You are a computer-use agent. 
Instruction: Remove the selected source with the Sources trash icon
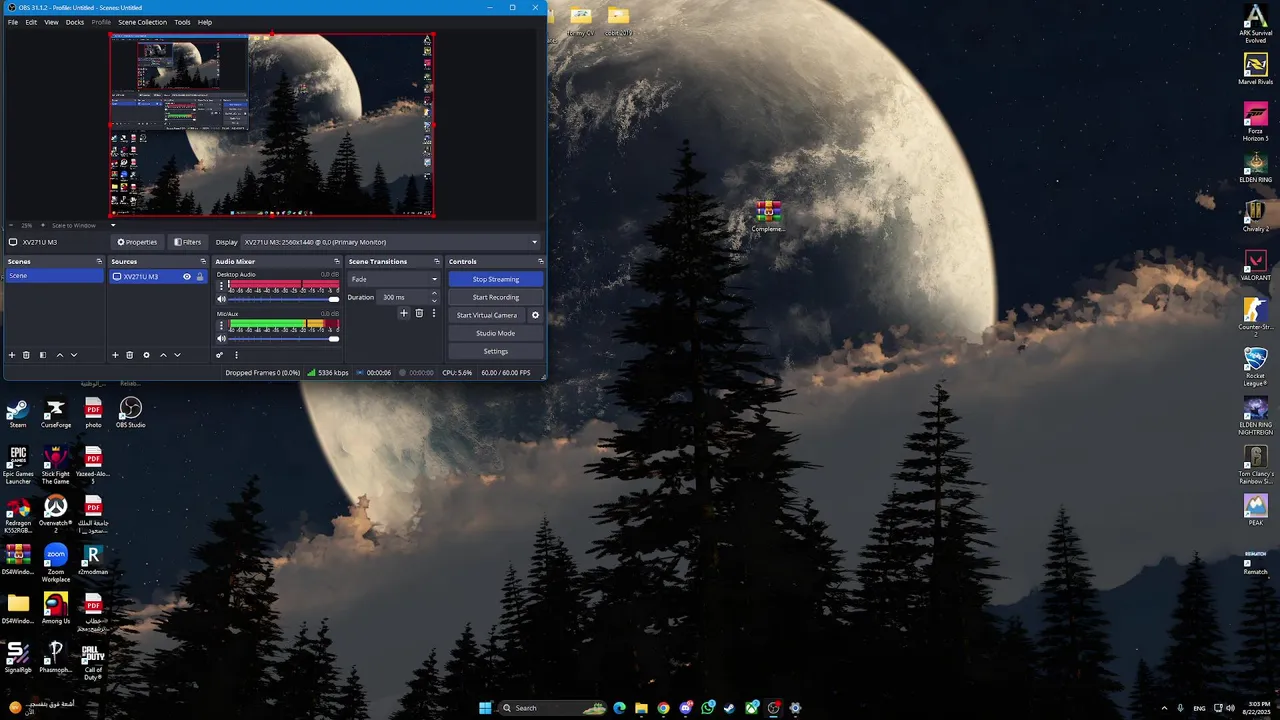click(x=129, y=355)
